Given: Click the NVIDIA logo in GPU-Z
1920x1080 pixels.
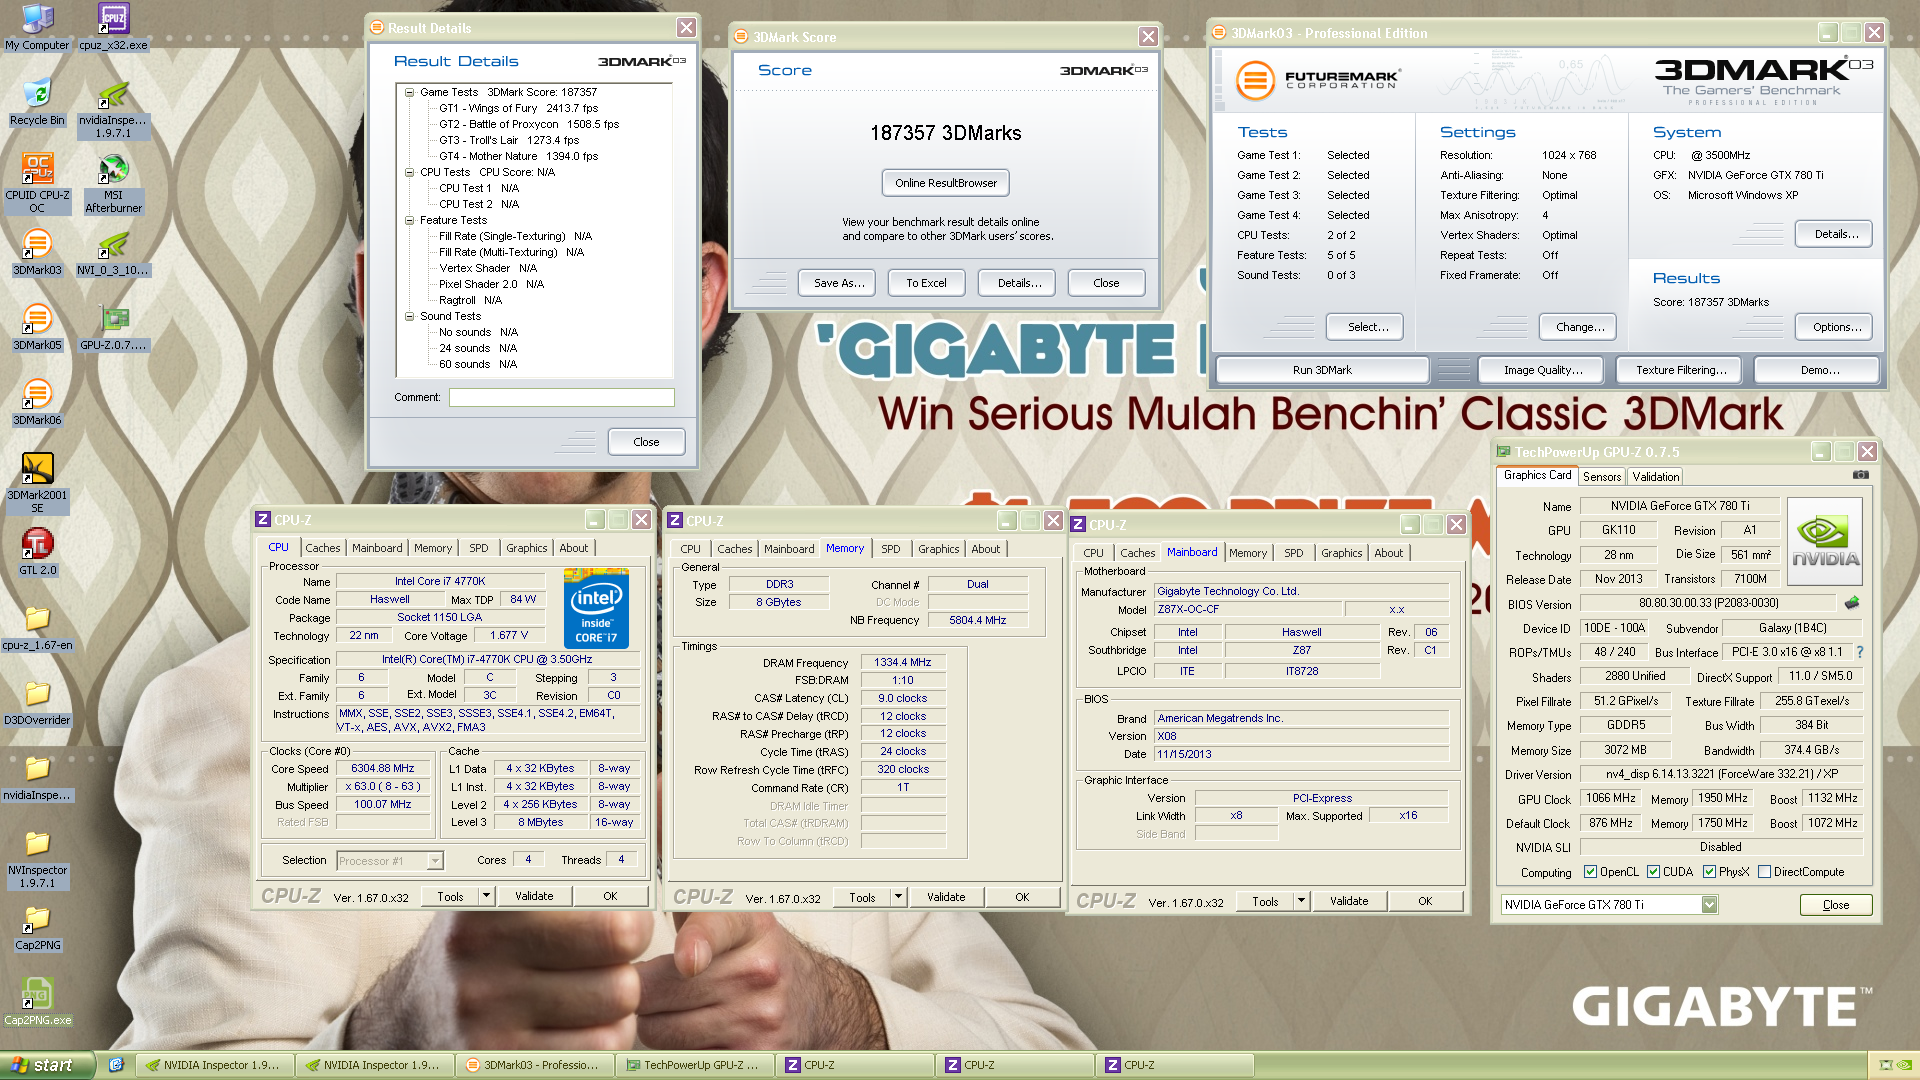Looking at the screenshot, I should tap(1825, 542).
